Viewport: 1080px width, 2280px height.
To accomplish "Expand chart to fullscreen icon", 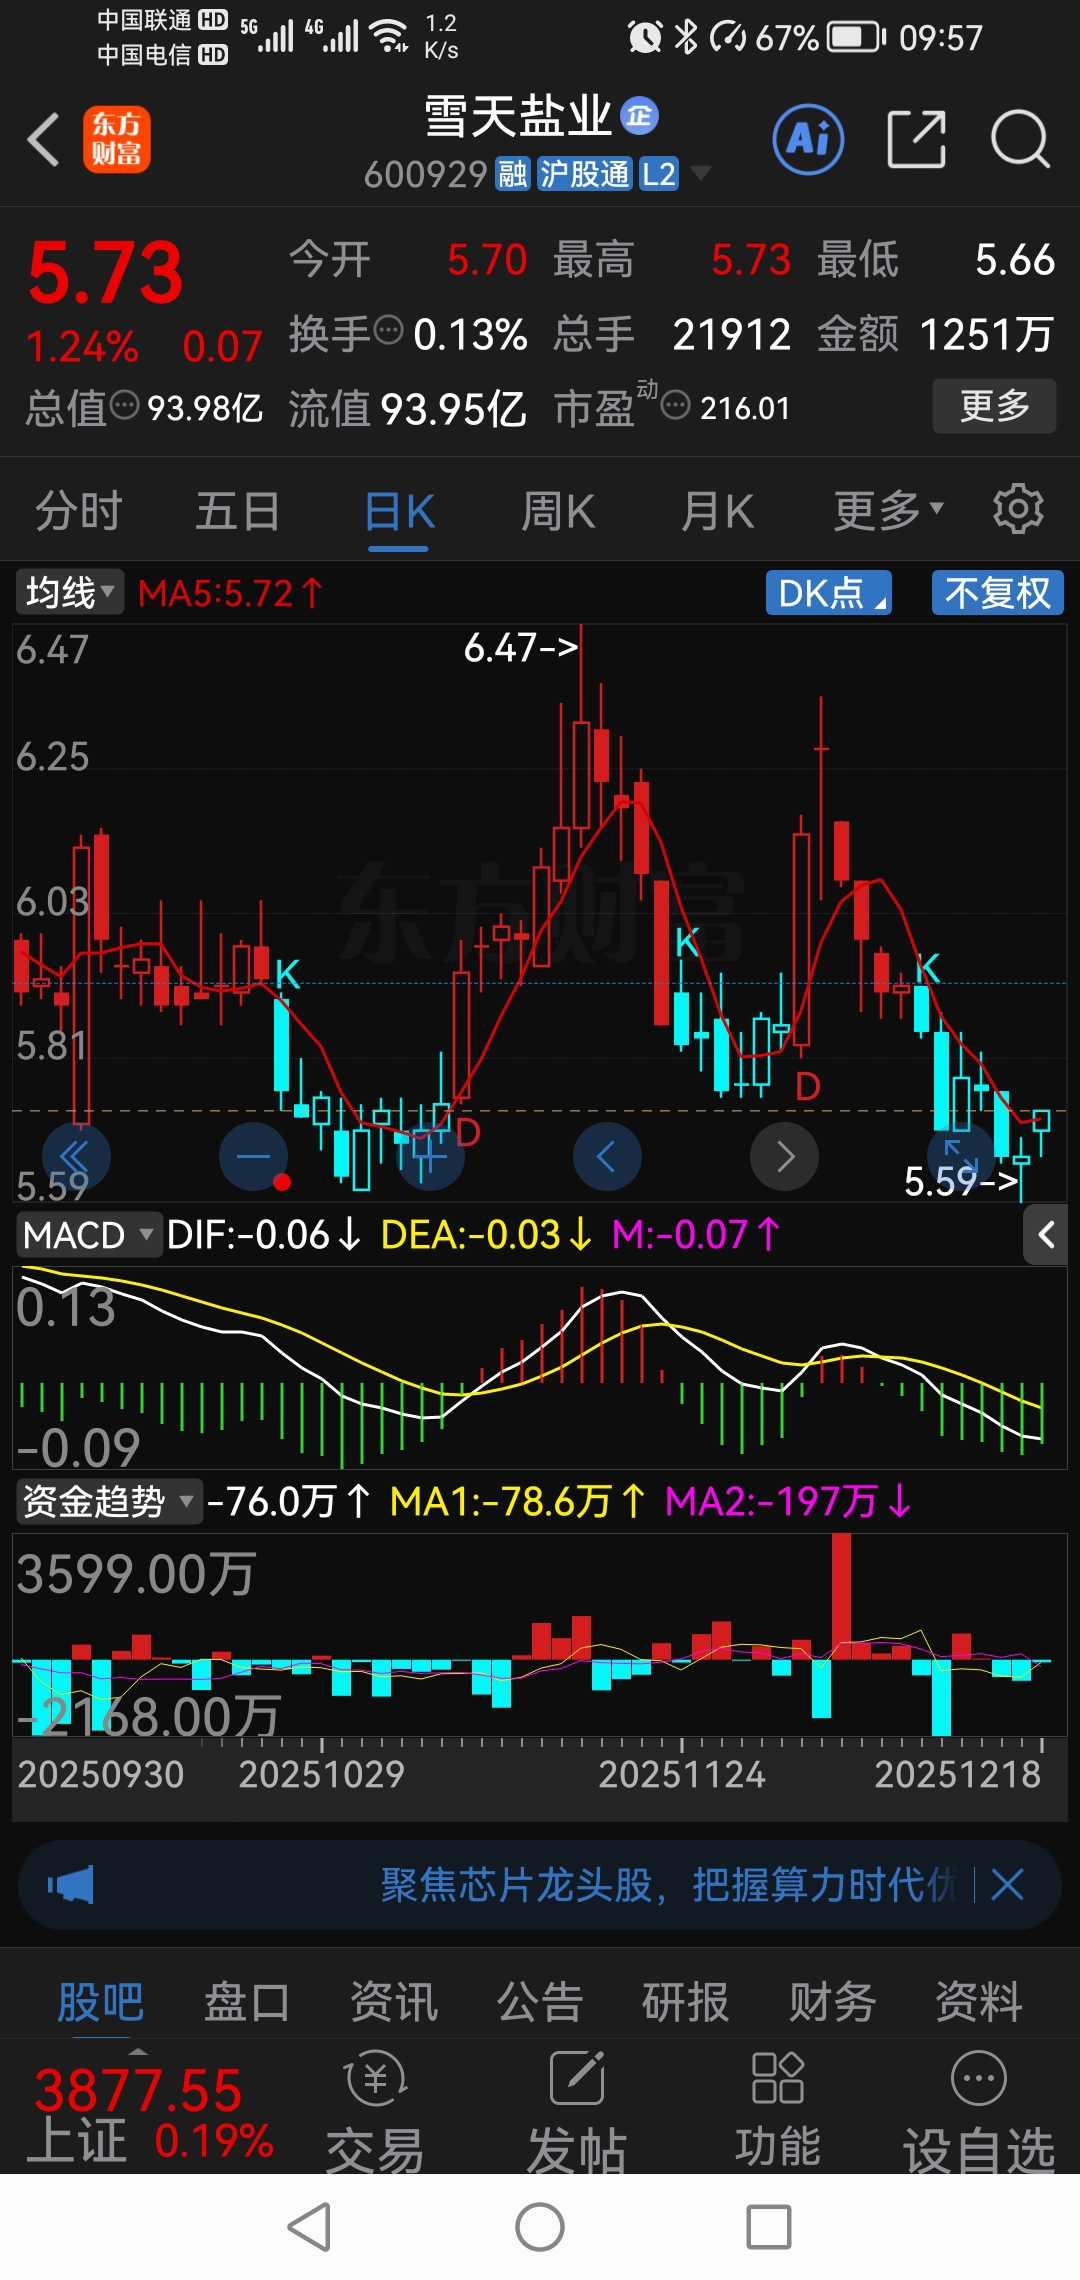I will (x=961, y=1156).
